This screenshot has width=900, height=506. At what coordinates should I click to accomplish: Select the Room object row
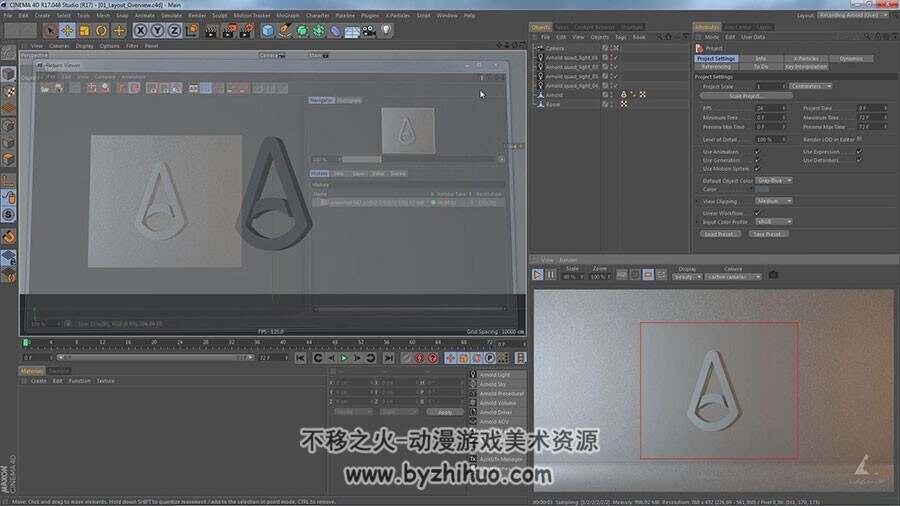point(553,104)
